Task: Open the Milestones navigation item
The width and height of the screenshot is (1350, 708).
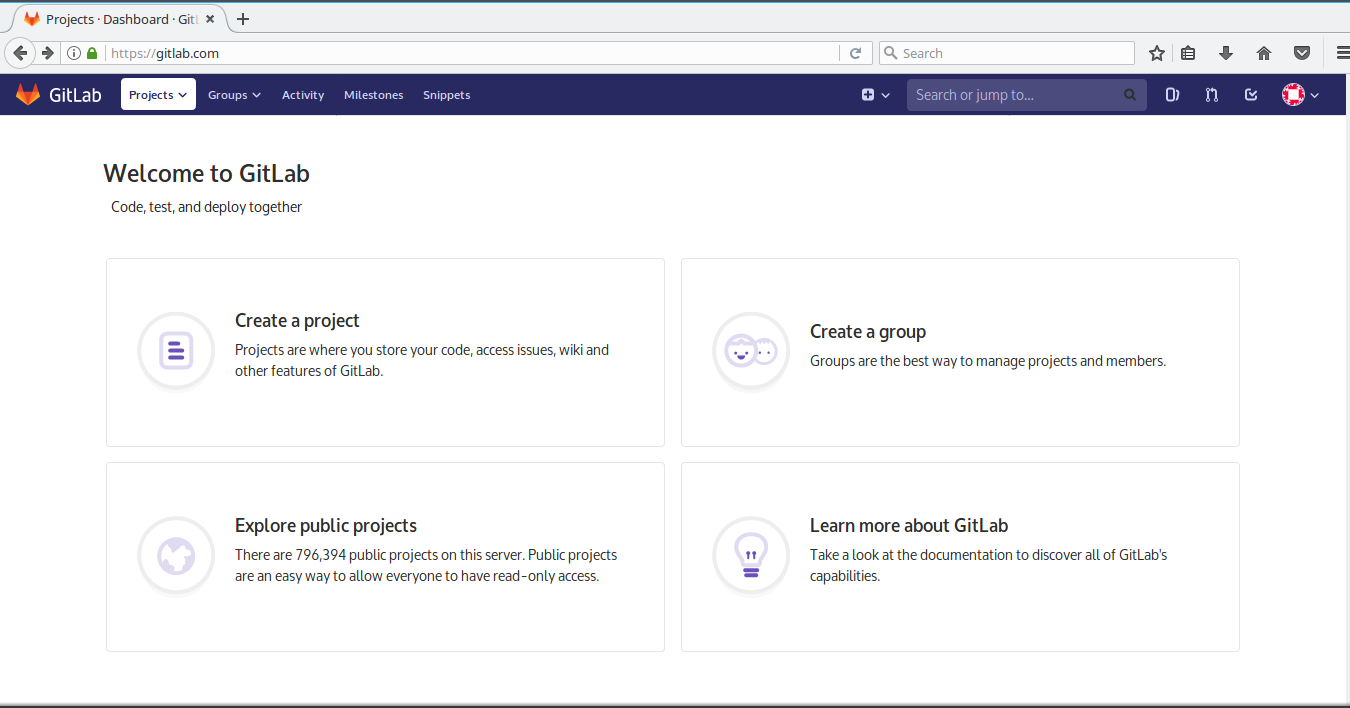Action: [x=373, y=94]
